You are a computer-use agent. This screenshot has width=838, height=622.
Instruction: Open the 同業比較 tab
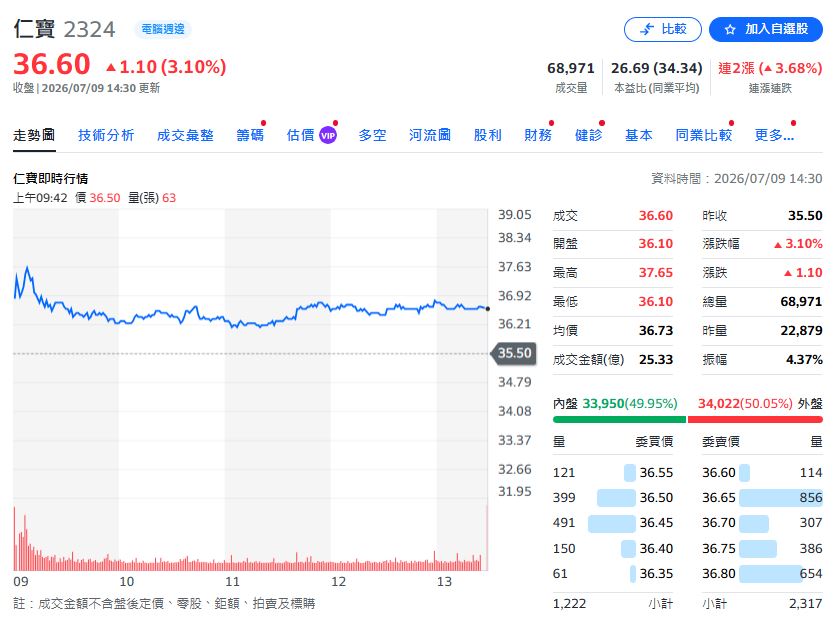703,135
